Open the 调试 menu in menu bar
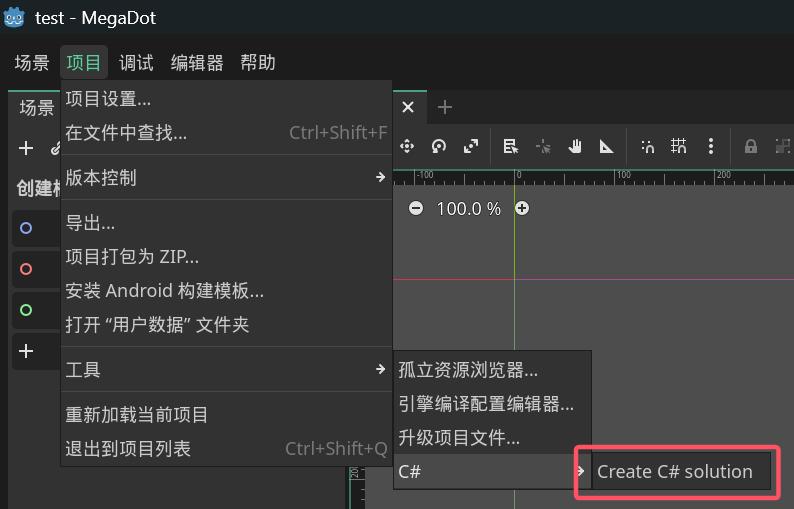 [136, 63]
